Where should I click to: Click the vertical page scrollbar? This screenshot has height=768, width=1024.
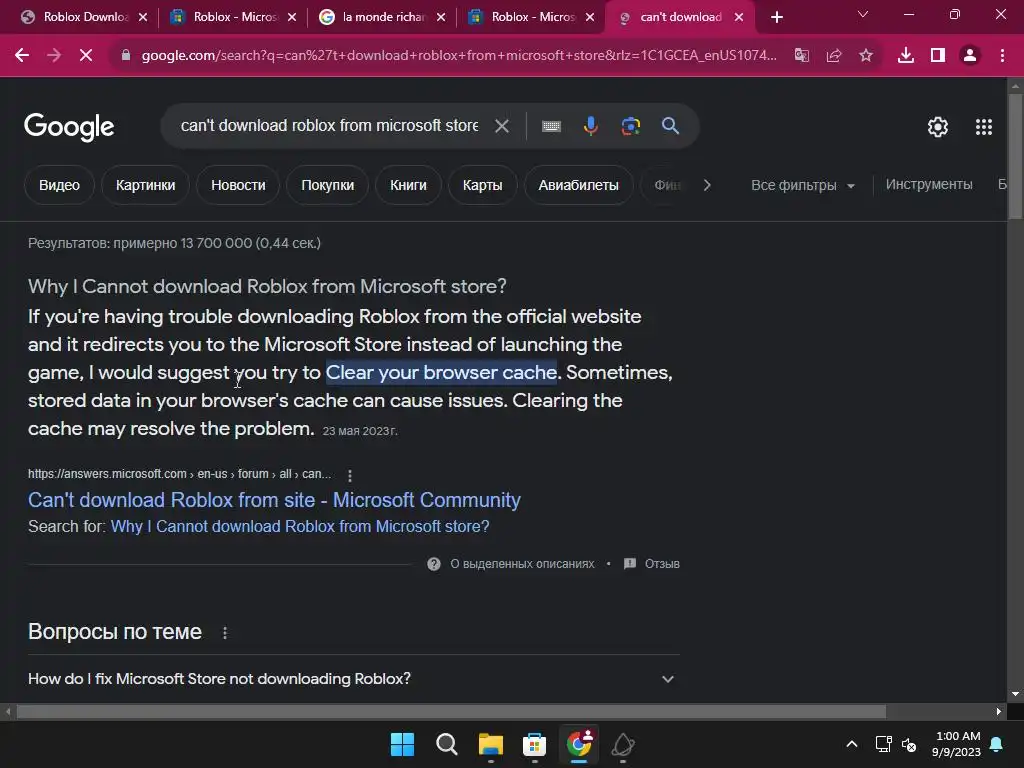click(1016, 157)
